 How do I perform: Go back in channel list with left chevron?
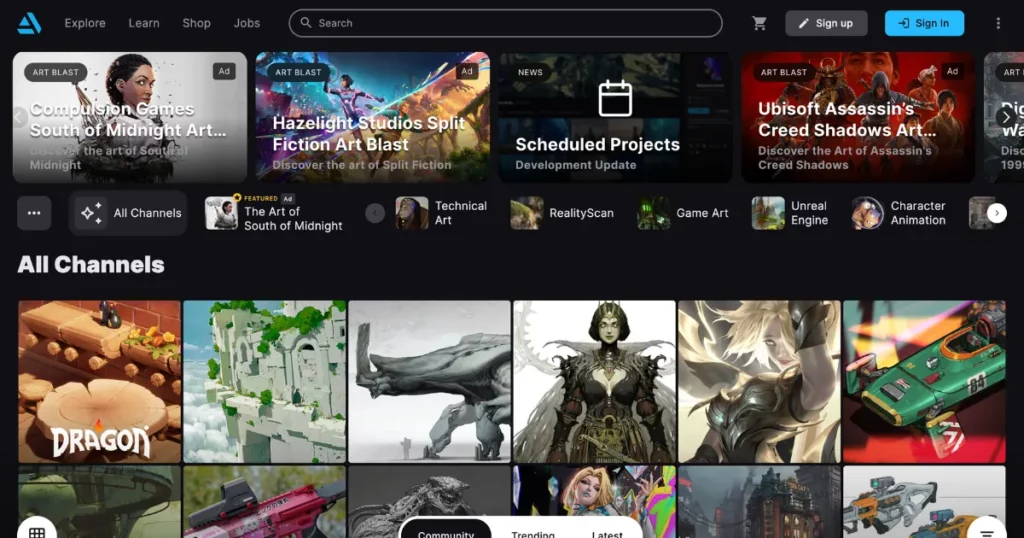[x=375, y=213]
